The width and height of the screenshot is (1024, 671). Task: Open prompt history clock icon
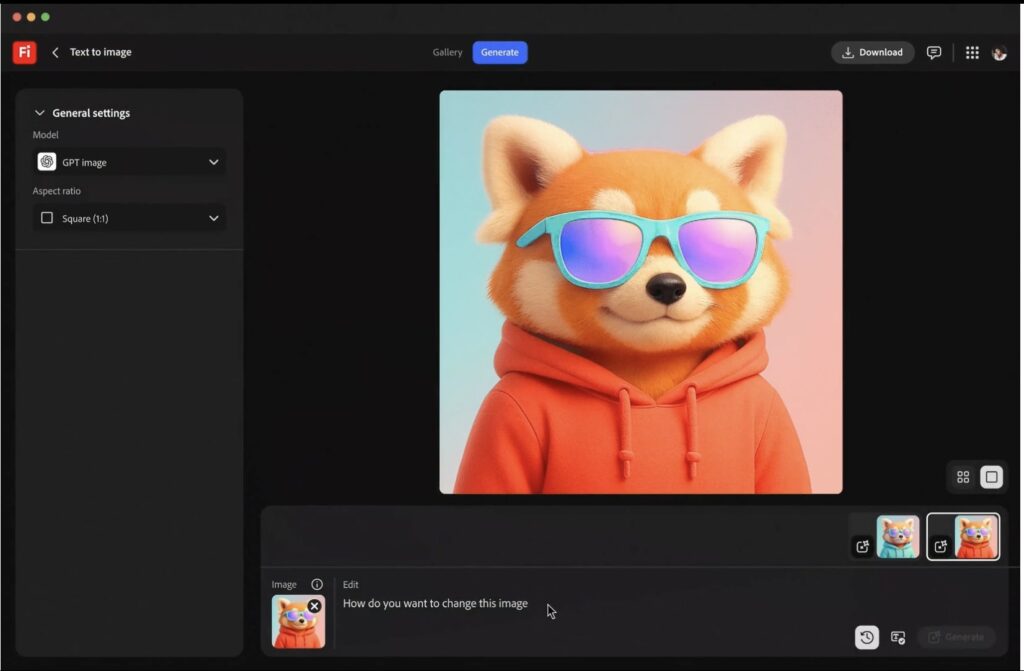(867, 637)
